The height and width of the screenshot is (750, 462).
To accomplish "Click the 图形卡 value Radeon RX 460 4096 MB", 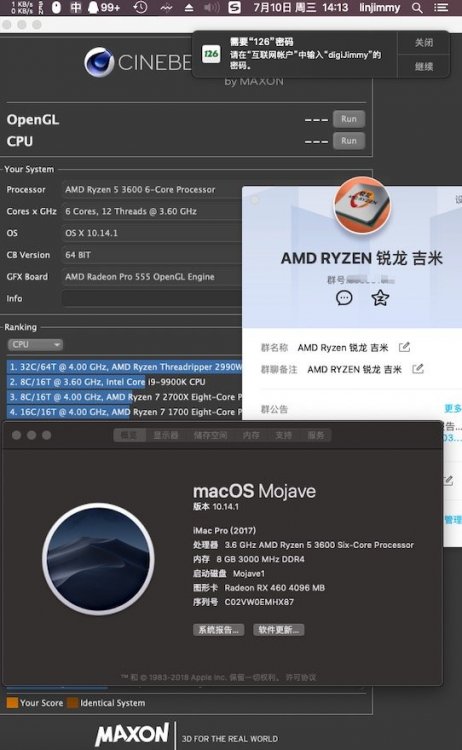I will [275, 587].
